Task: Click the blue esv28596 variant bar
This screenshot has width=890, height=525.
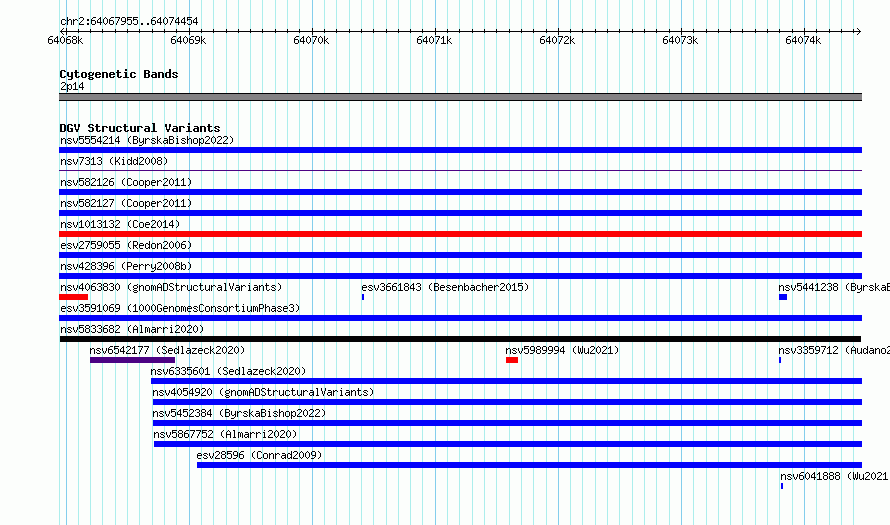Action: point(530,465)
